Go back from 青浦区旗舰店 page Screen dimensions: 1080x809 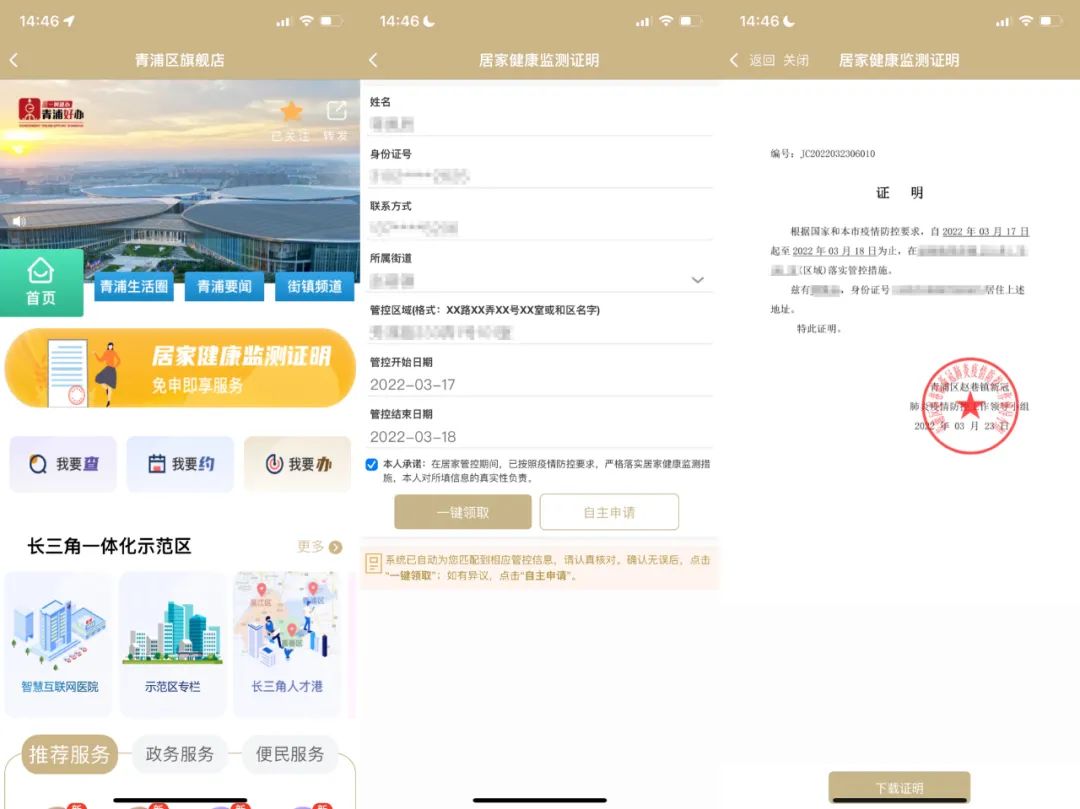click(x=14, y=60)
